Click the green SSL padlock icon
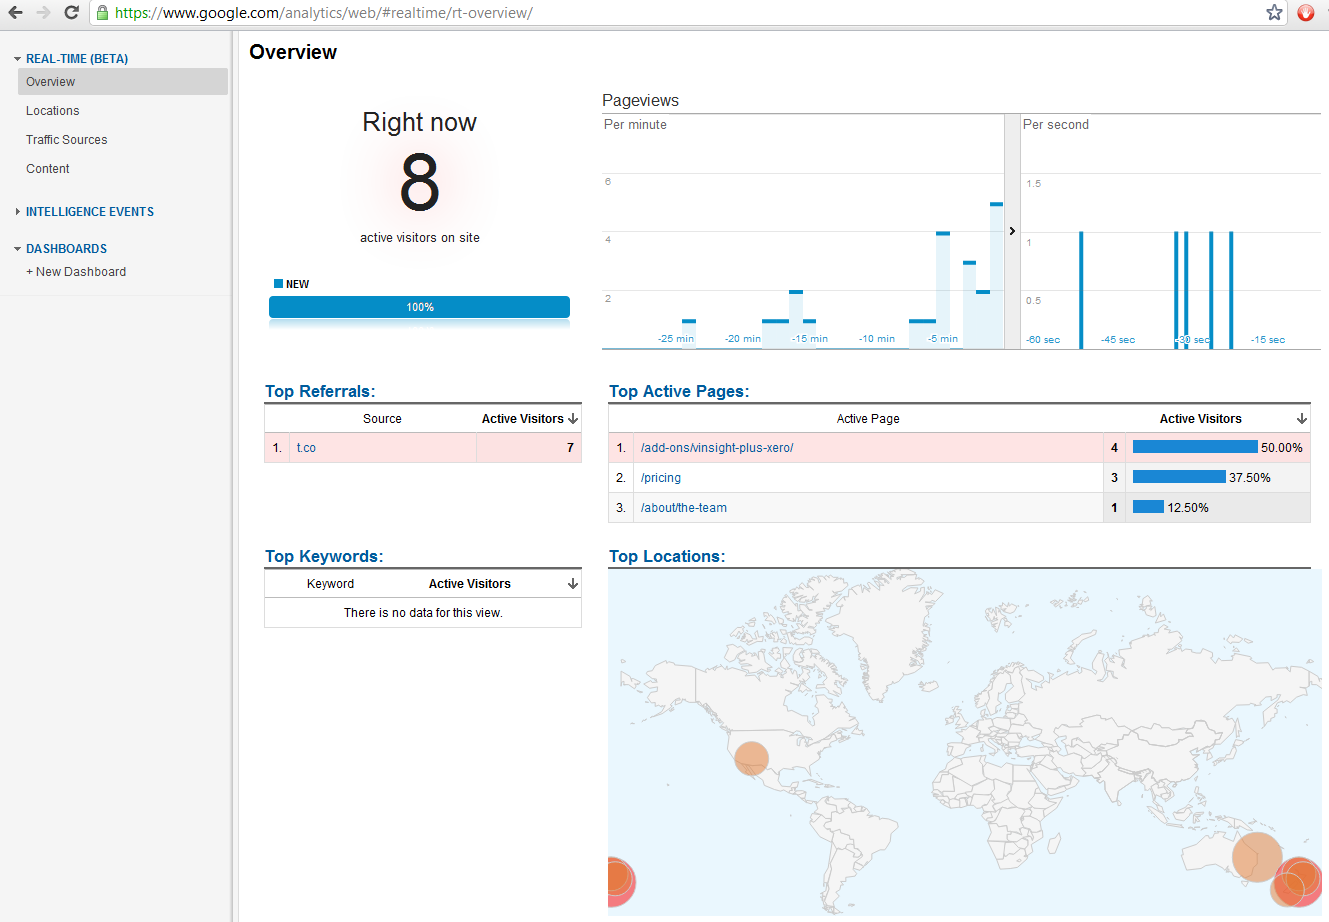This screenshot has height=922, width=1329. point(102,13)
